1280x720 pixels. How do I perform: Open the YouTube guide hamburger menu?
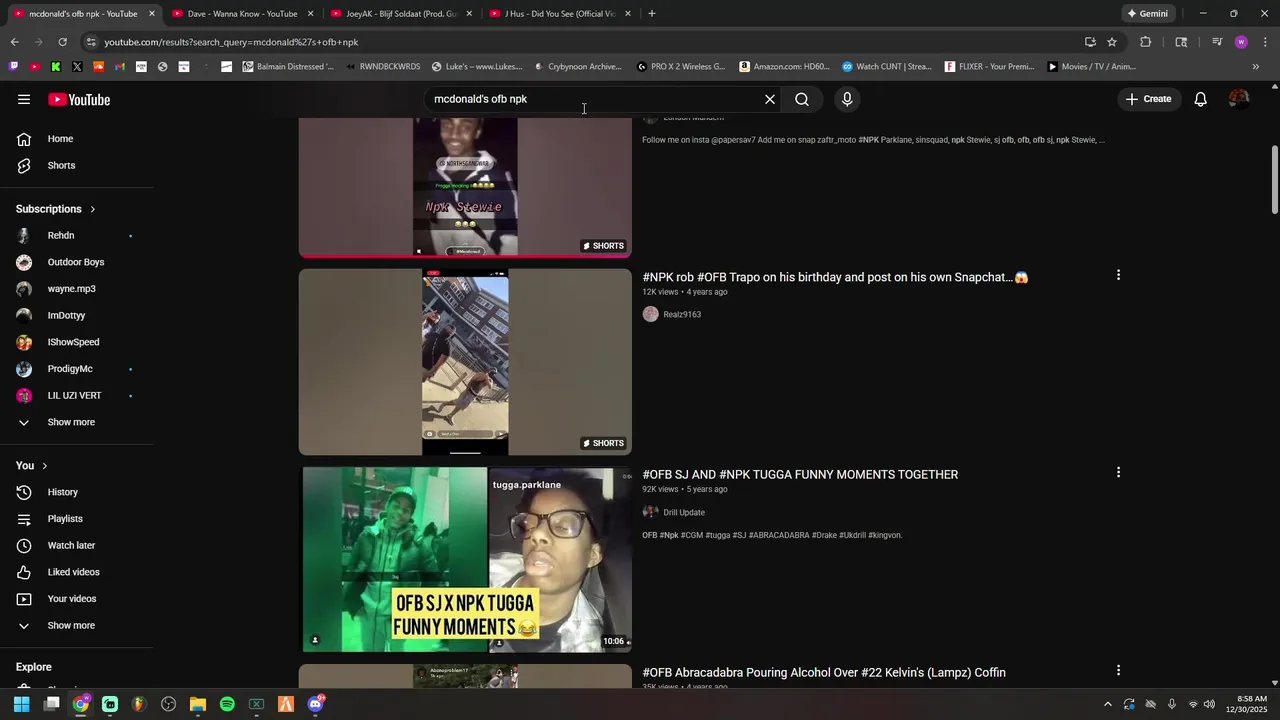(24, 99)
